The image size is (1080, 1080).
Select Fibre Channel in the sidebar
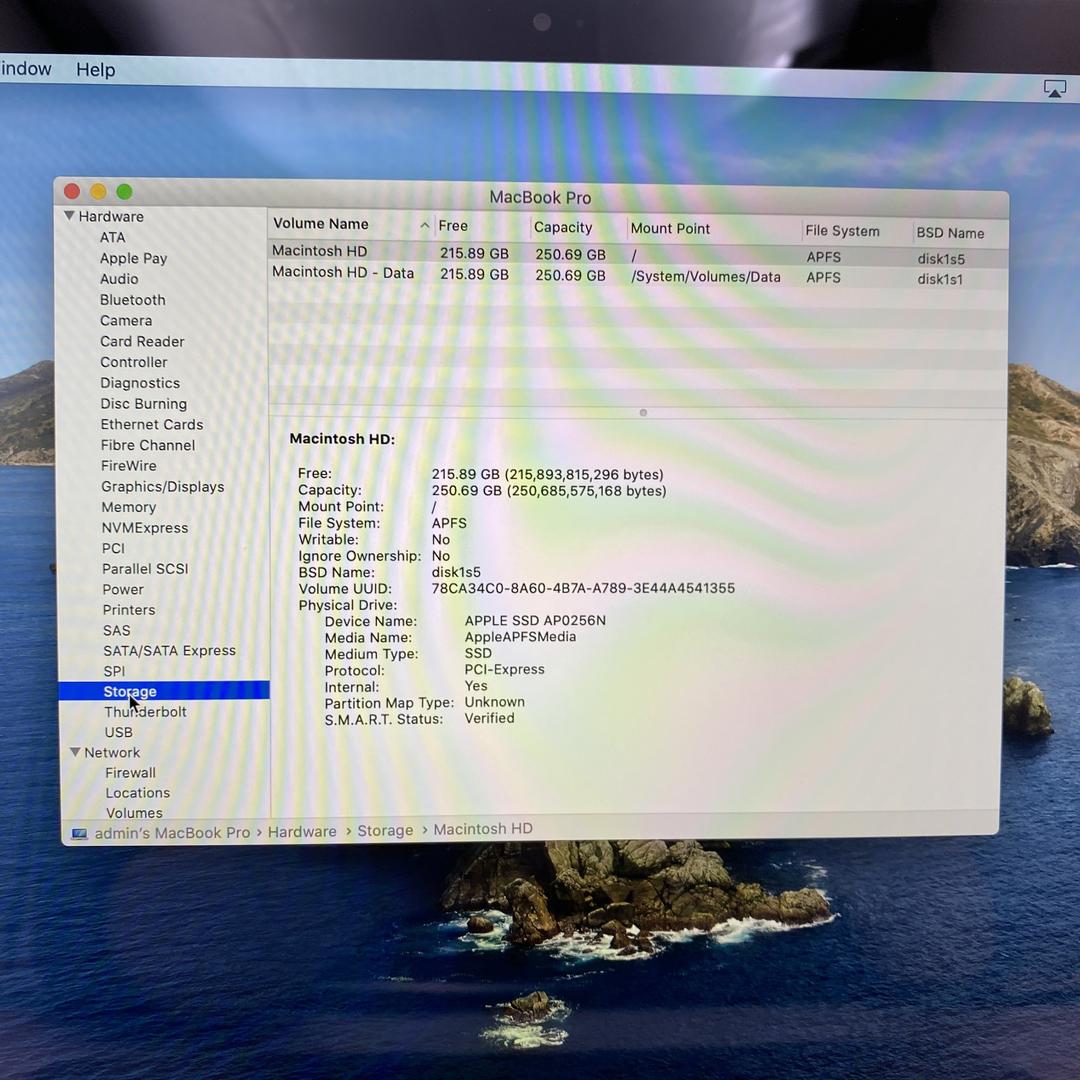[x=148, y=445]
